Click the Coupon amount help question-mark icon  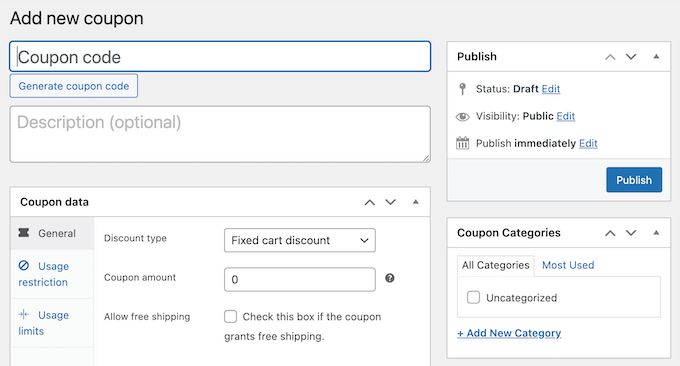(x=390, y=278)
